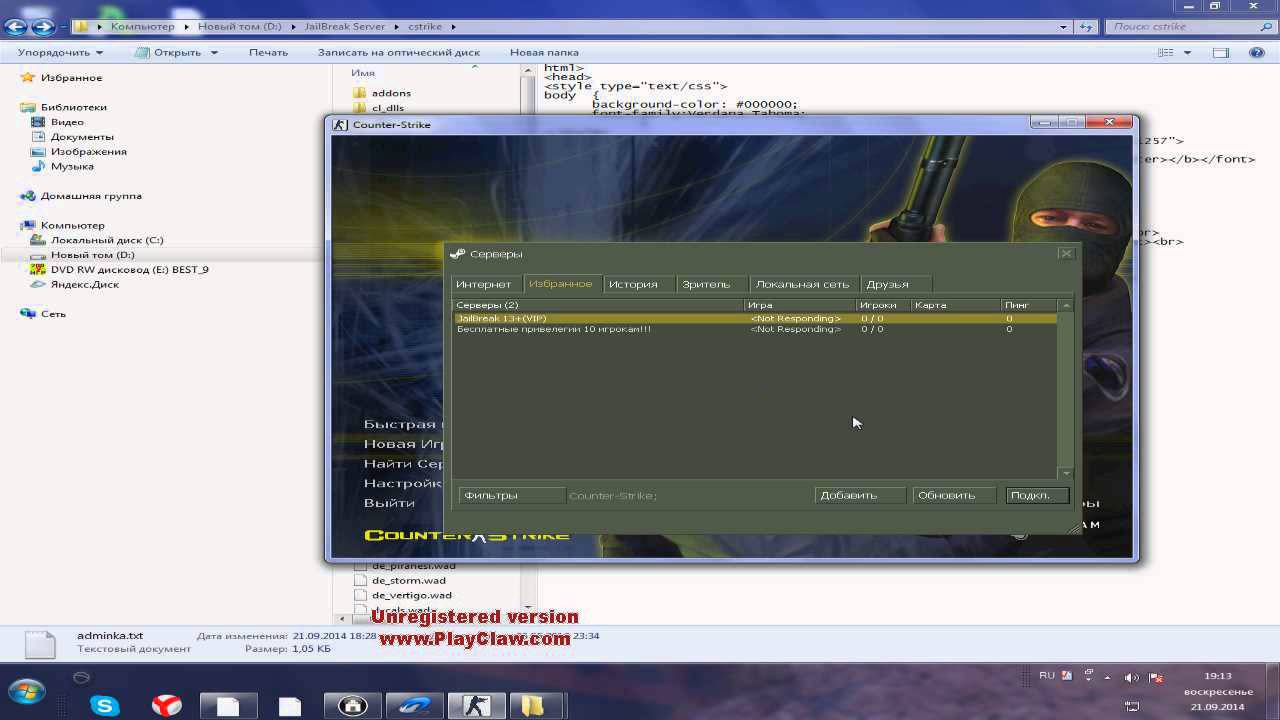The width and height of the screenshot is (1280, 720).
Task: Click the Steam icon in the Серверы title
Action: [457, 254]
